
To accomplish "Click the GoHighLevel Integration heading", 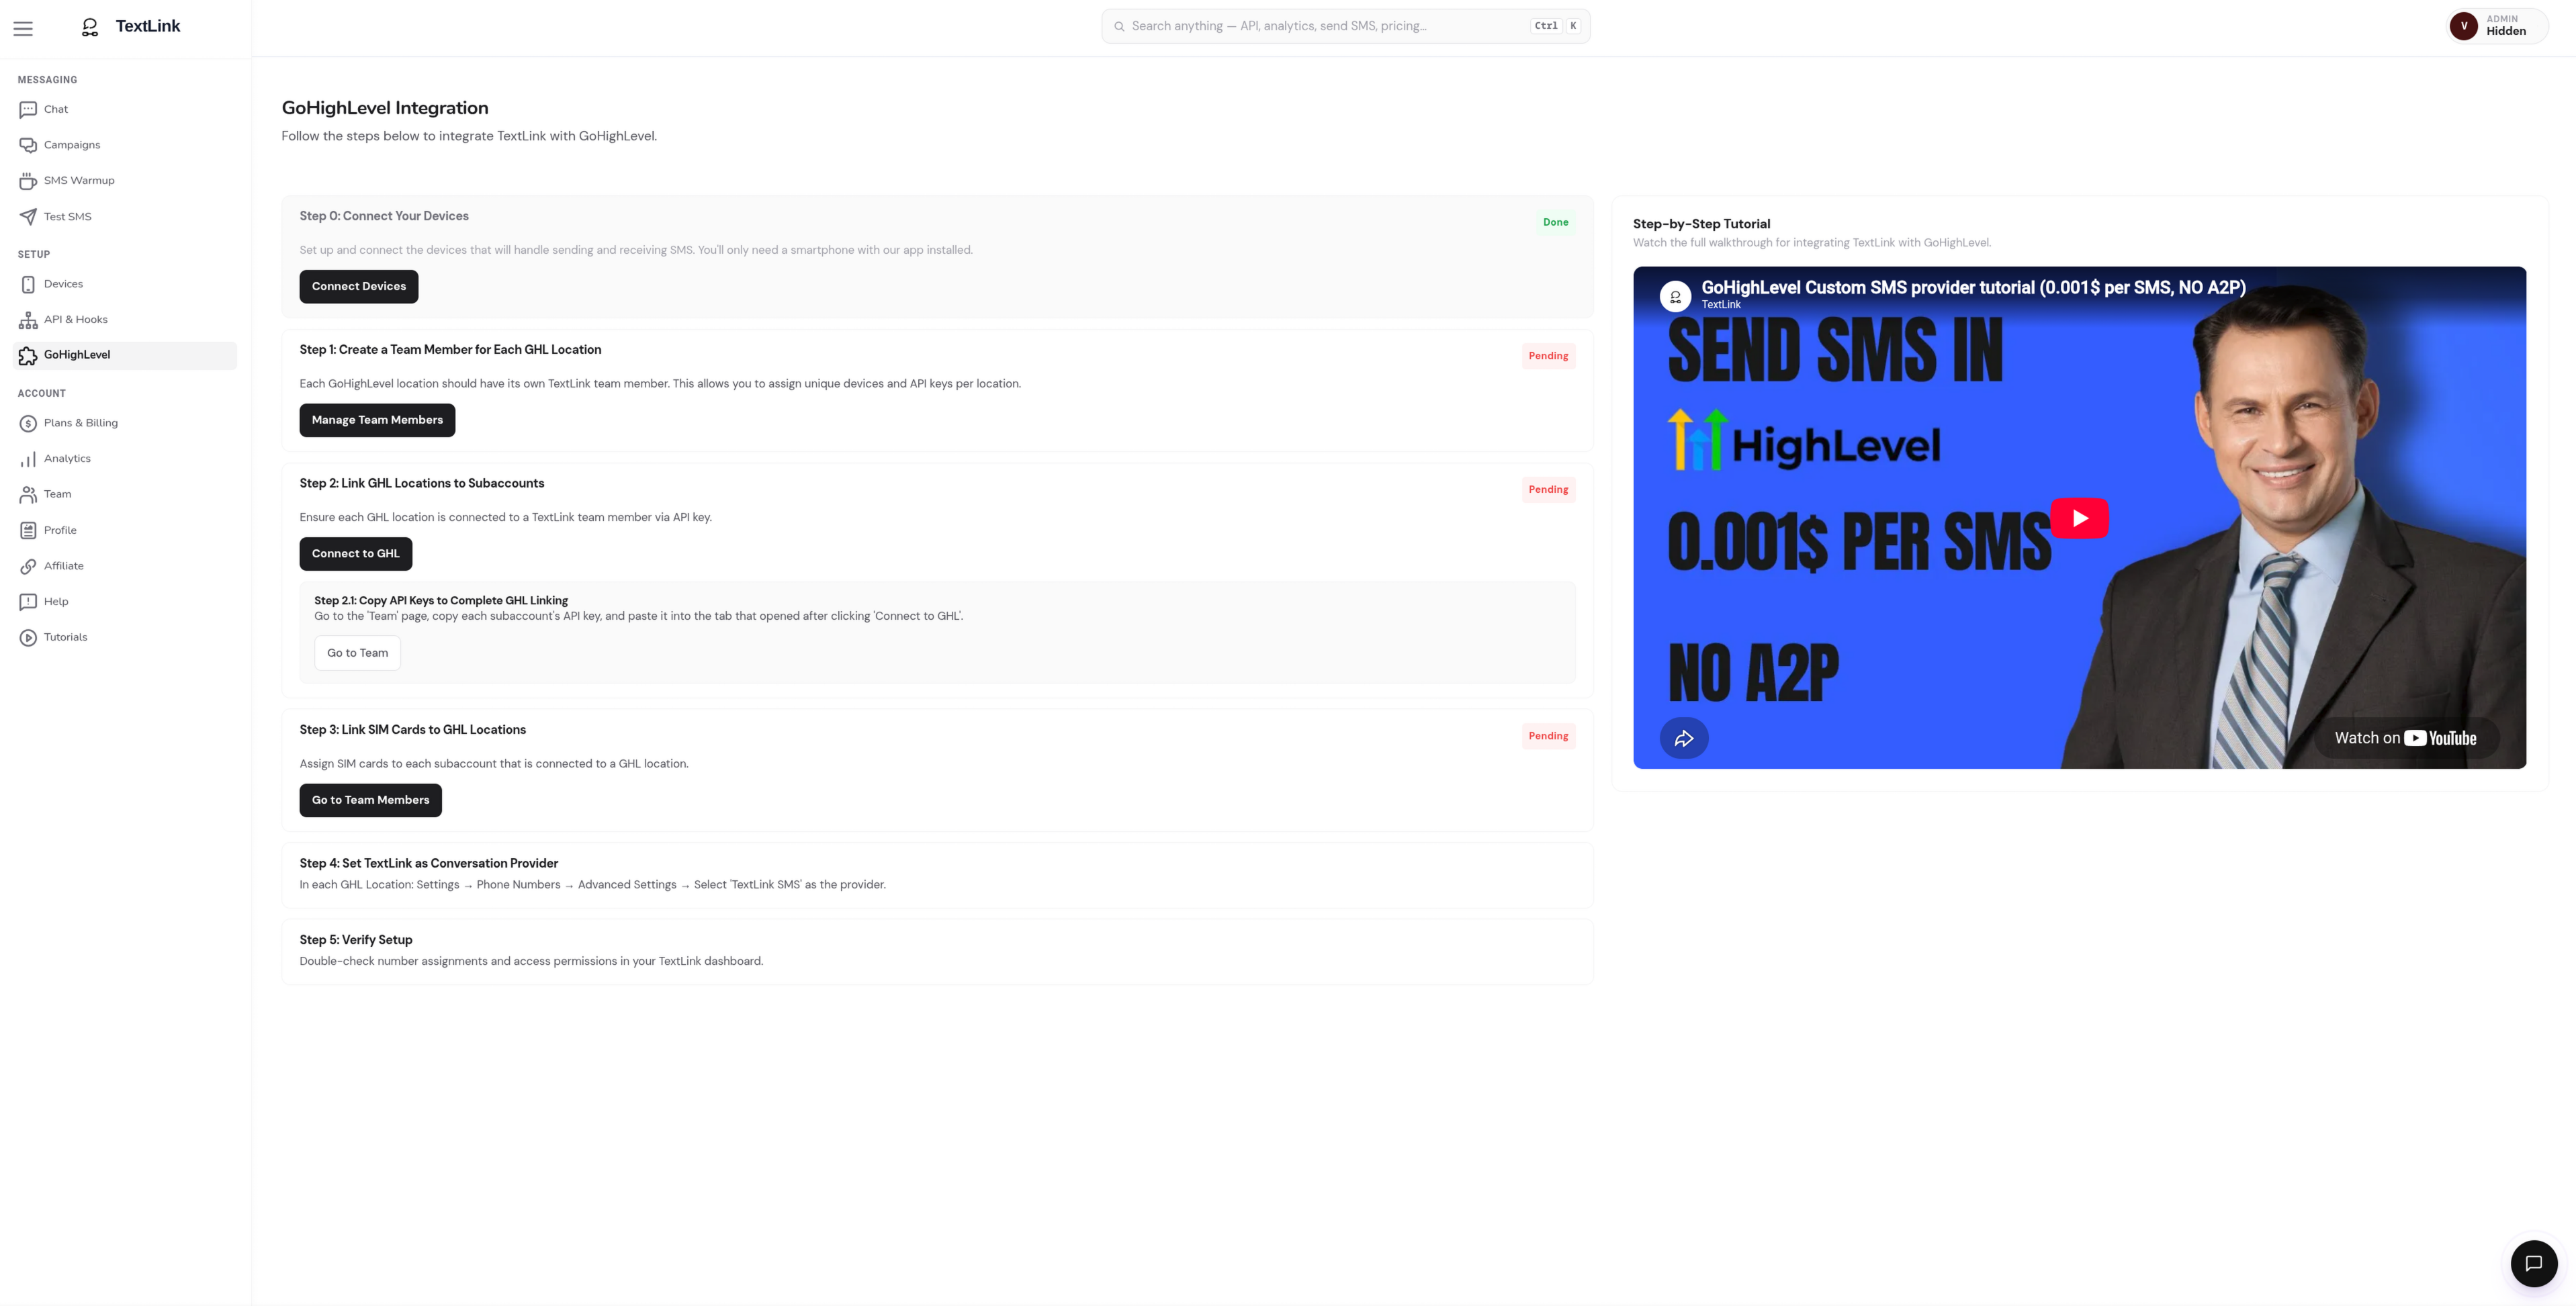I will pos(385,108).
